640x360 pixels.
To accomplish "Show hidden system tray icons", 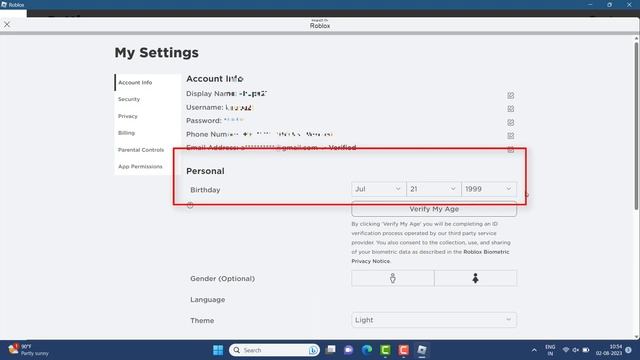I will point(534,350).
